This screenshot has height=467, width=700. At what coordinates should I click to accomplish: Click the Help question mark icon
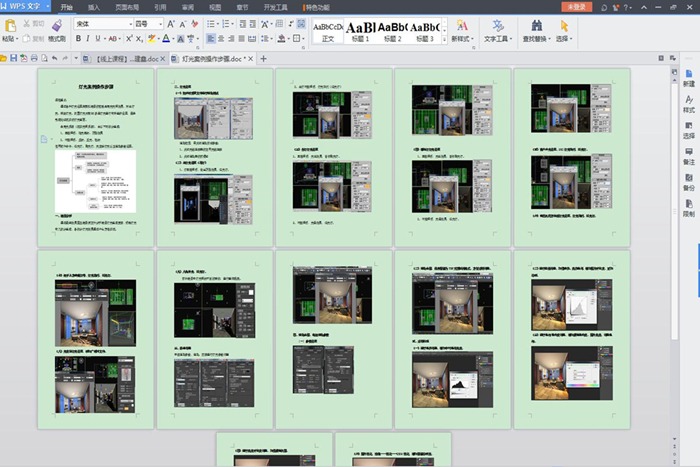pos(626,7)
